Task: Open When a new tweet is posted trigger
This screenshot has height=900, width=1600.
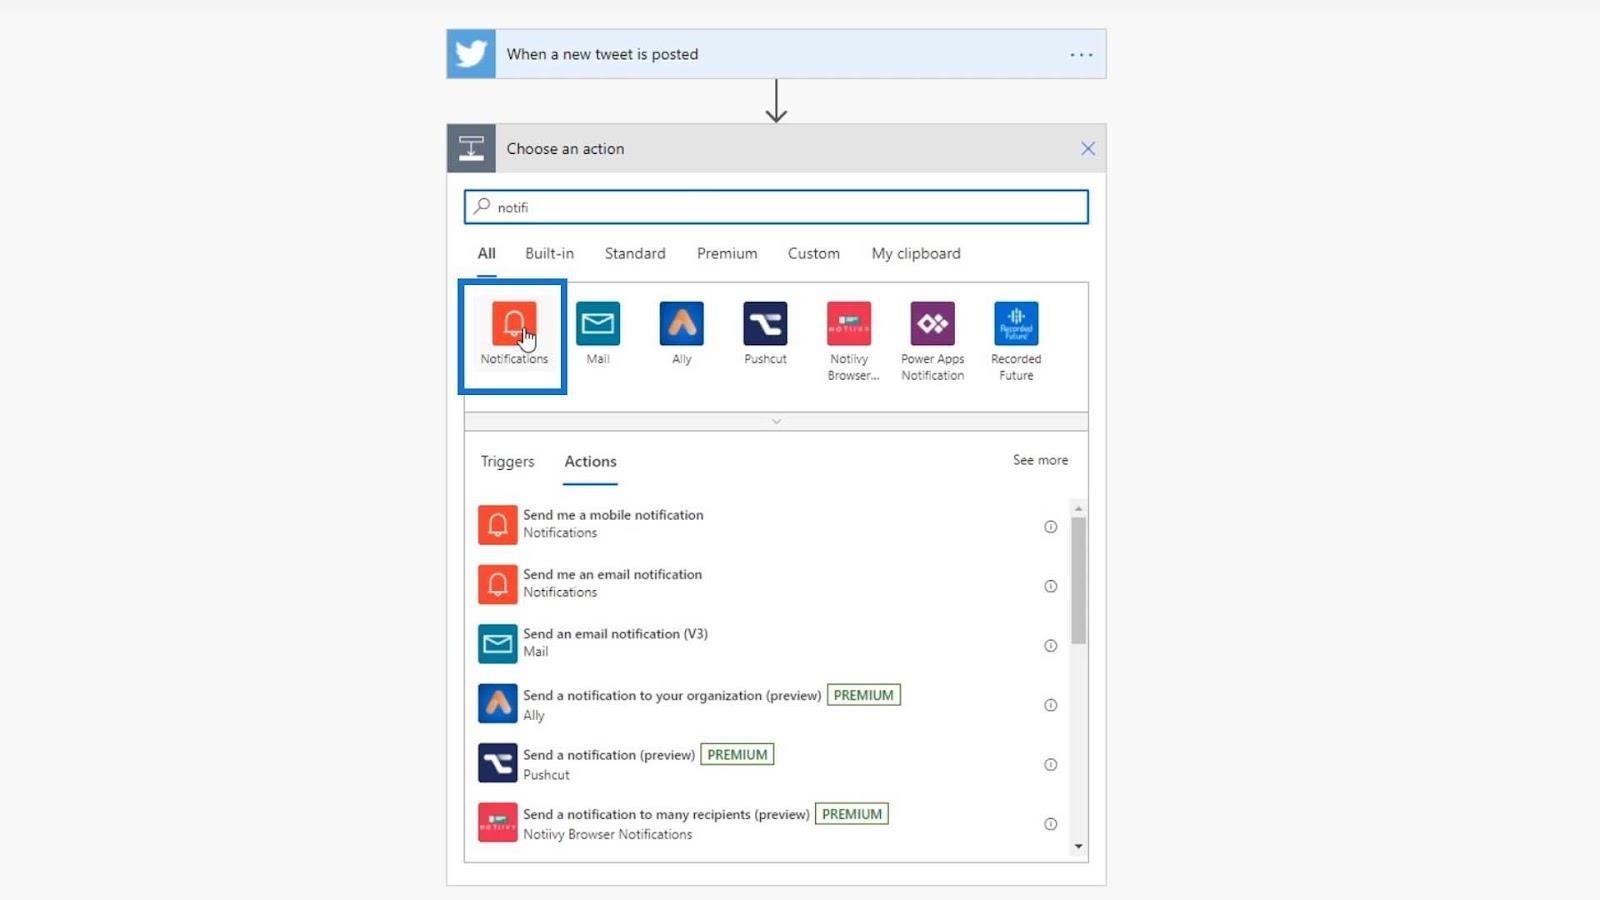Action: click(x=776, y=54)
